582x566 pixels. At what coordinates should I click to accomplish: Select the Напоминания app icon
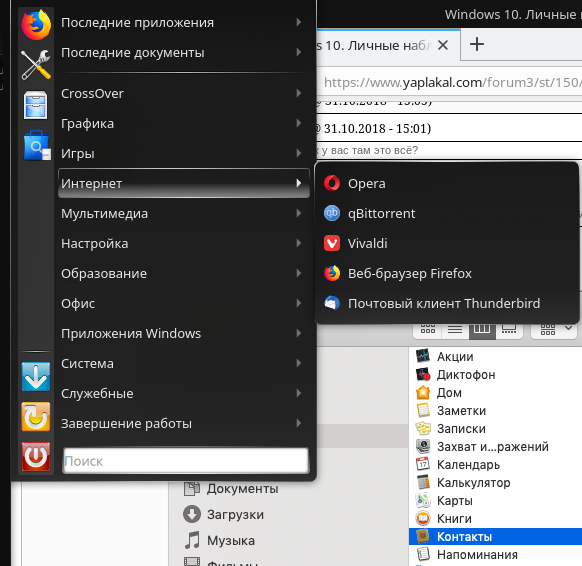point(423,554)
